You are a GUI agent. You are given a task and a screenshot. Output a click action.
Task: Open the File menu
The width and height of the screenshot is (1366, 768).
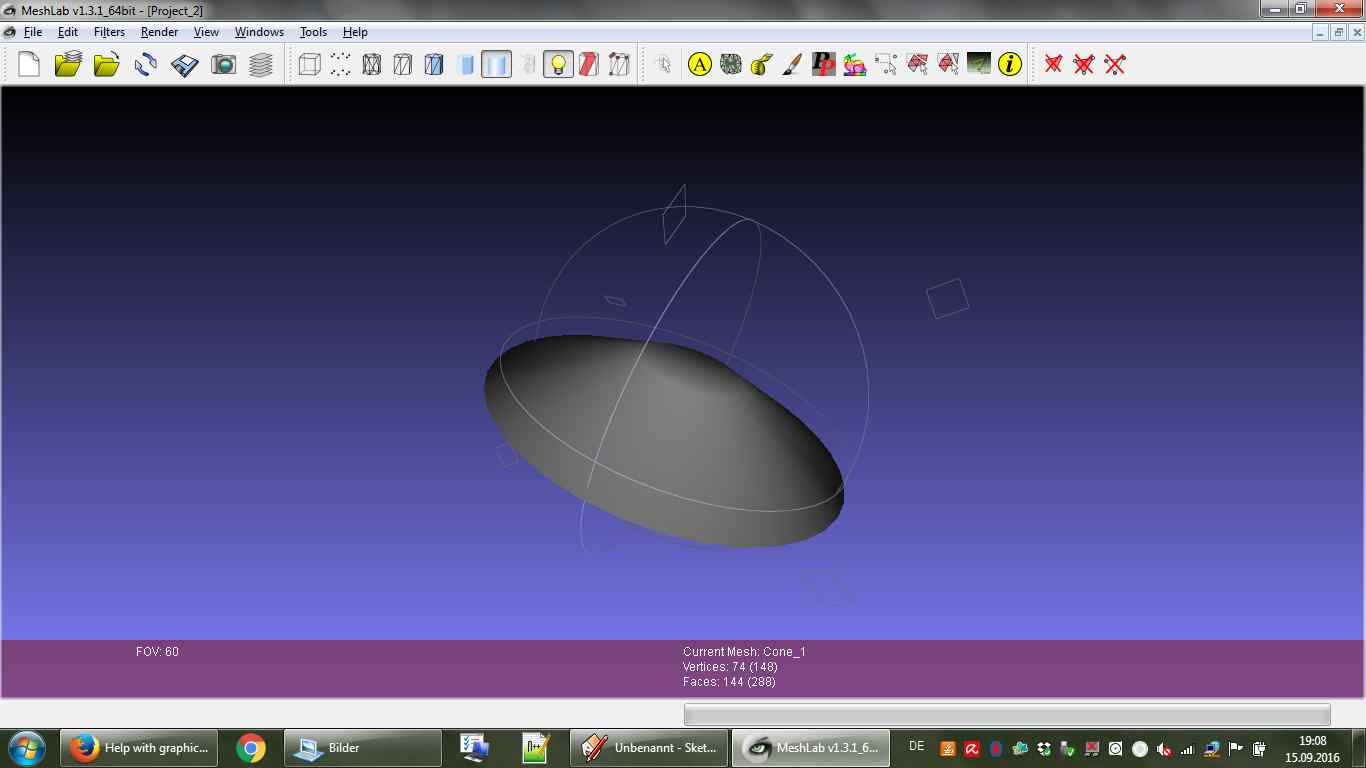(x=33, y=32)
